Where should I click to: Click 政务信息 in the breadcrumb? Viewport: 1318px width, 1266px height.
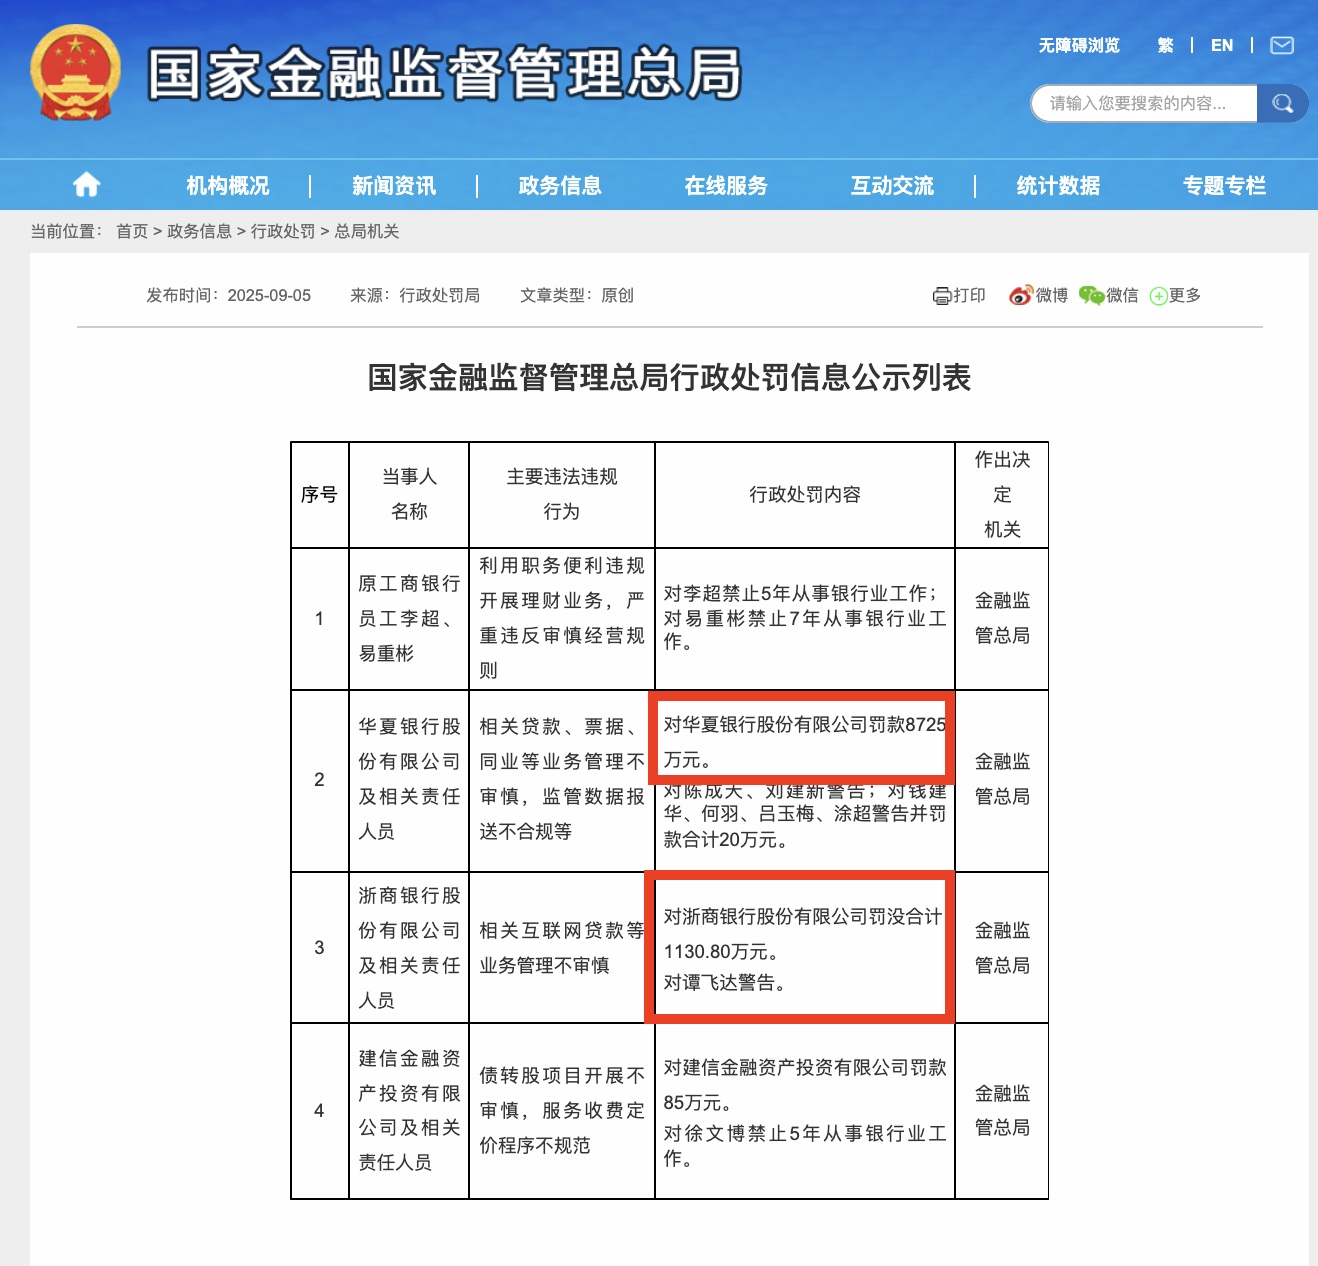pos(199,231)
